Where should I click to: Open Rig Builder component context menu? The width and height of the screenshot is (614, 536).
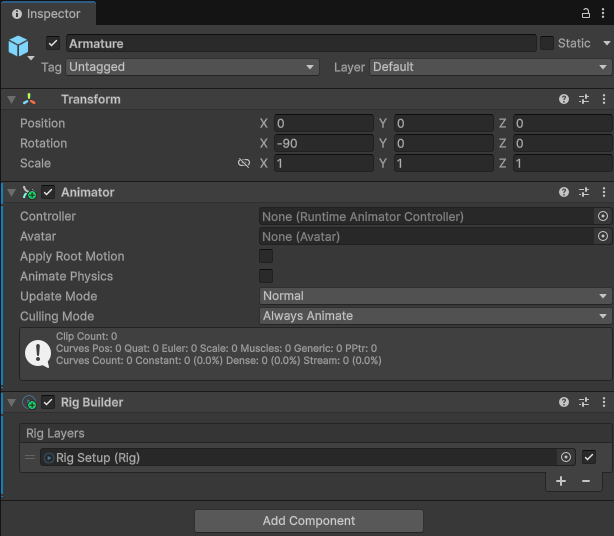tap(604, 402)
